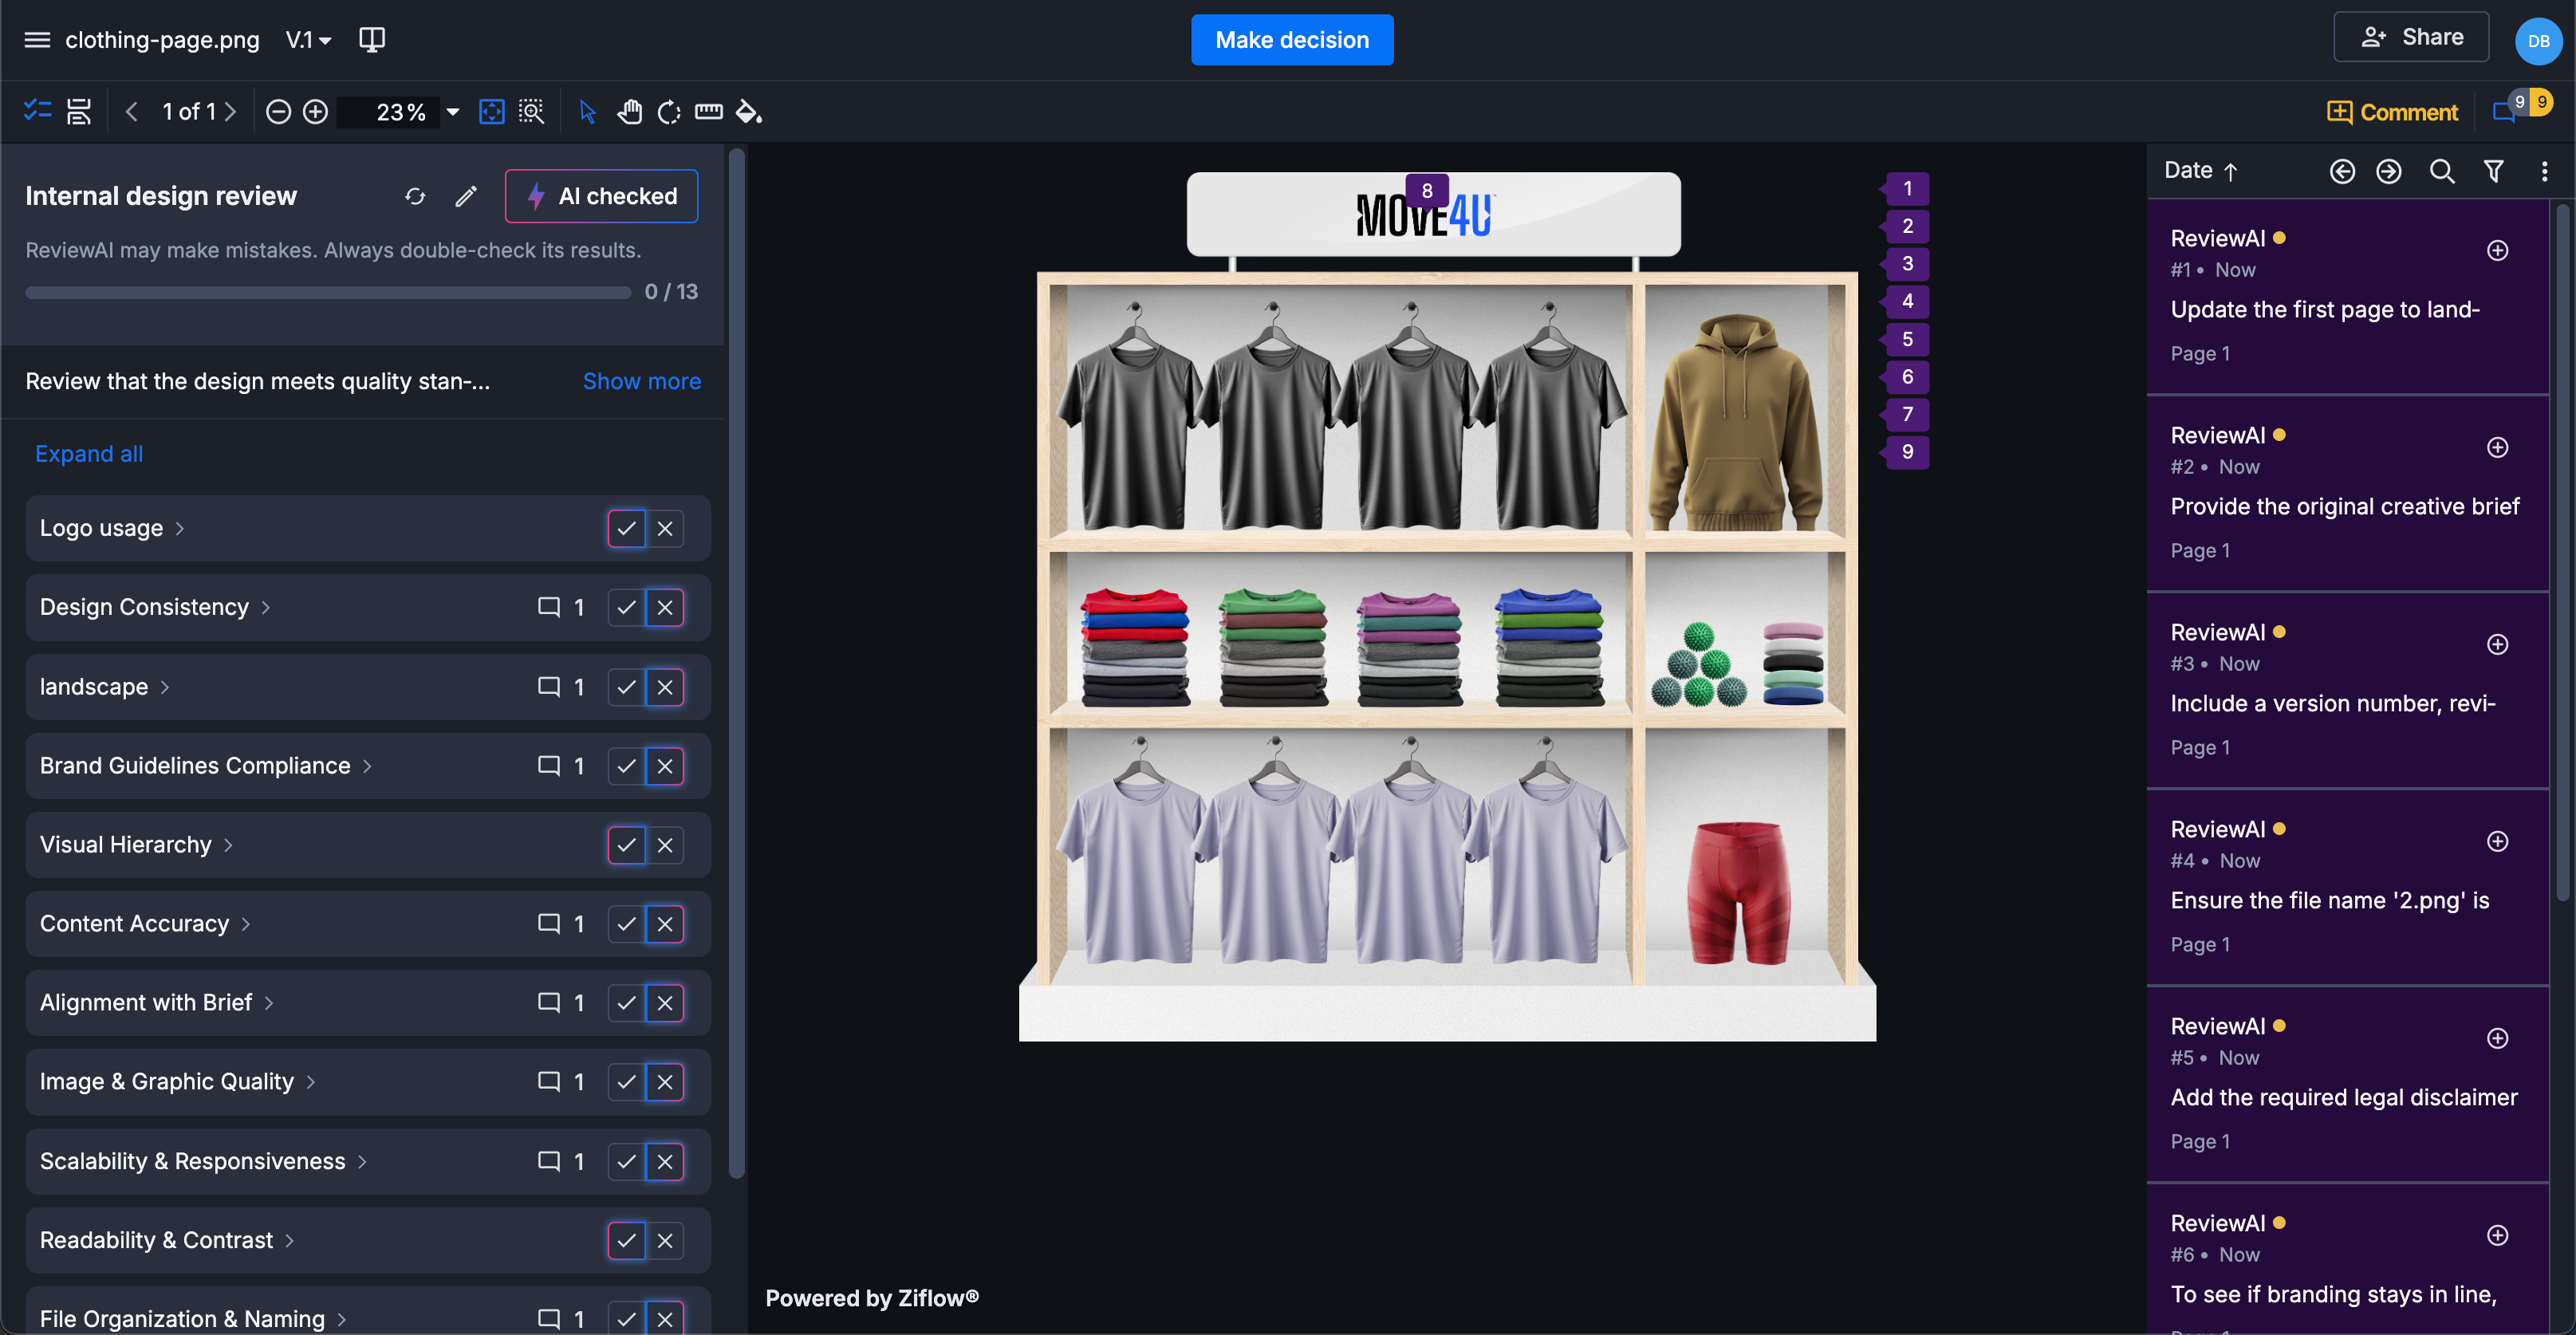Select the pointer cursor tool
2576x1335 pixels.
[x=588, y=111]
